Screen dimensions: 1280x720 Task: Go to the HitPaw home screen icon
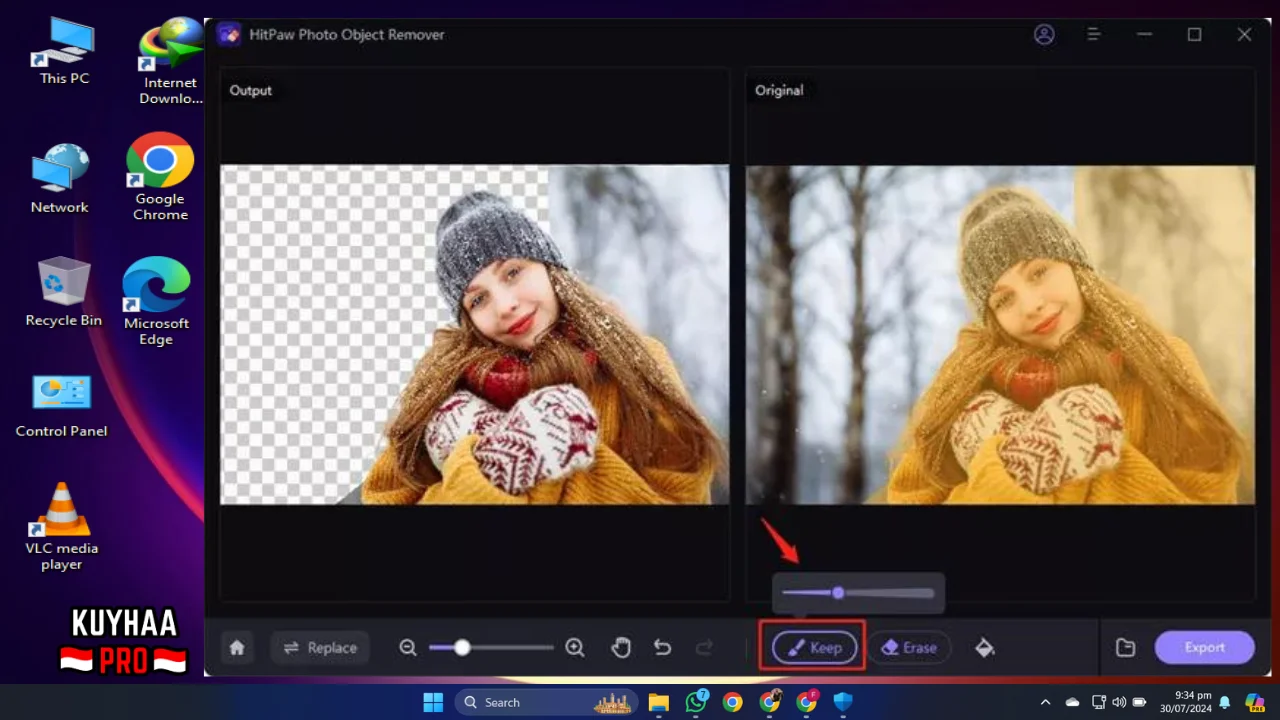pyautogui.click(x=237, y=647)
